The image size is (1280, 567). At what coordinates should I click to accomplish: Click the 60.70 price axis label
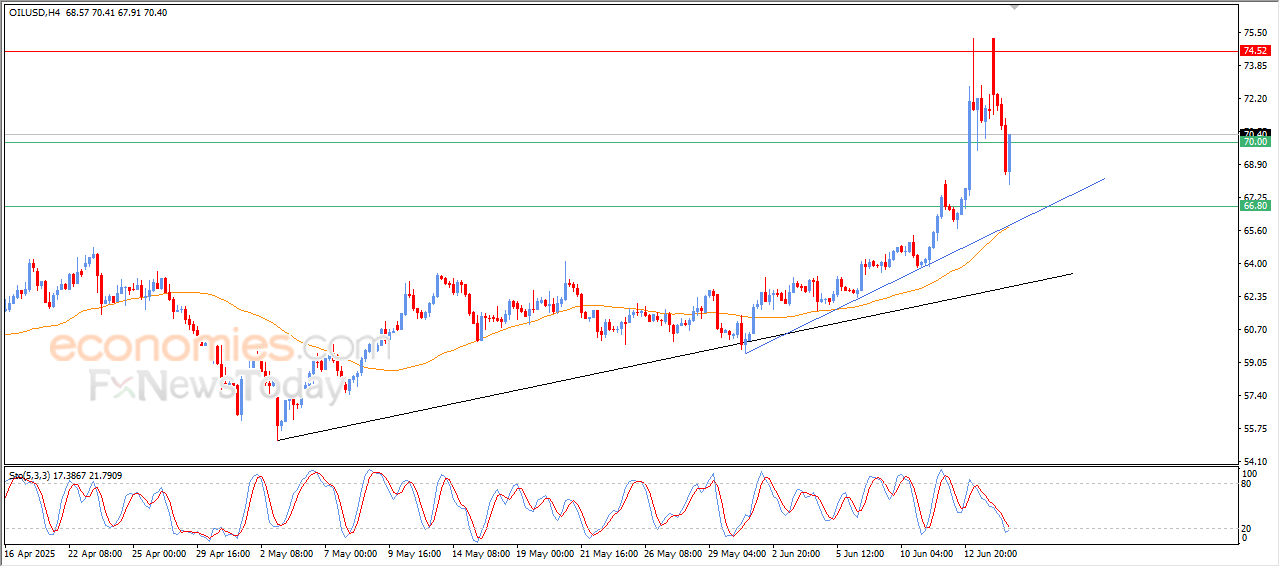tap(1257, 329)
